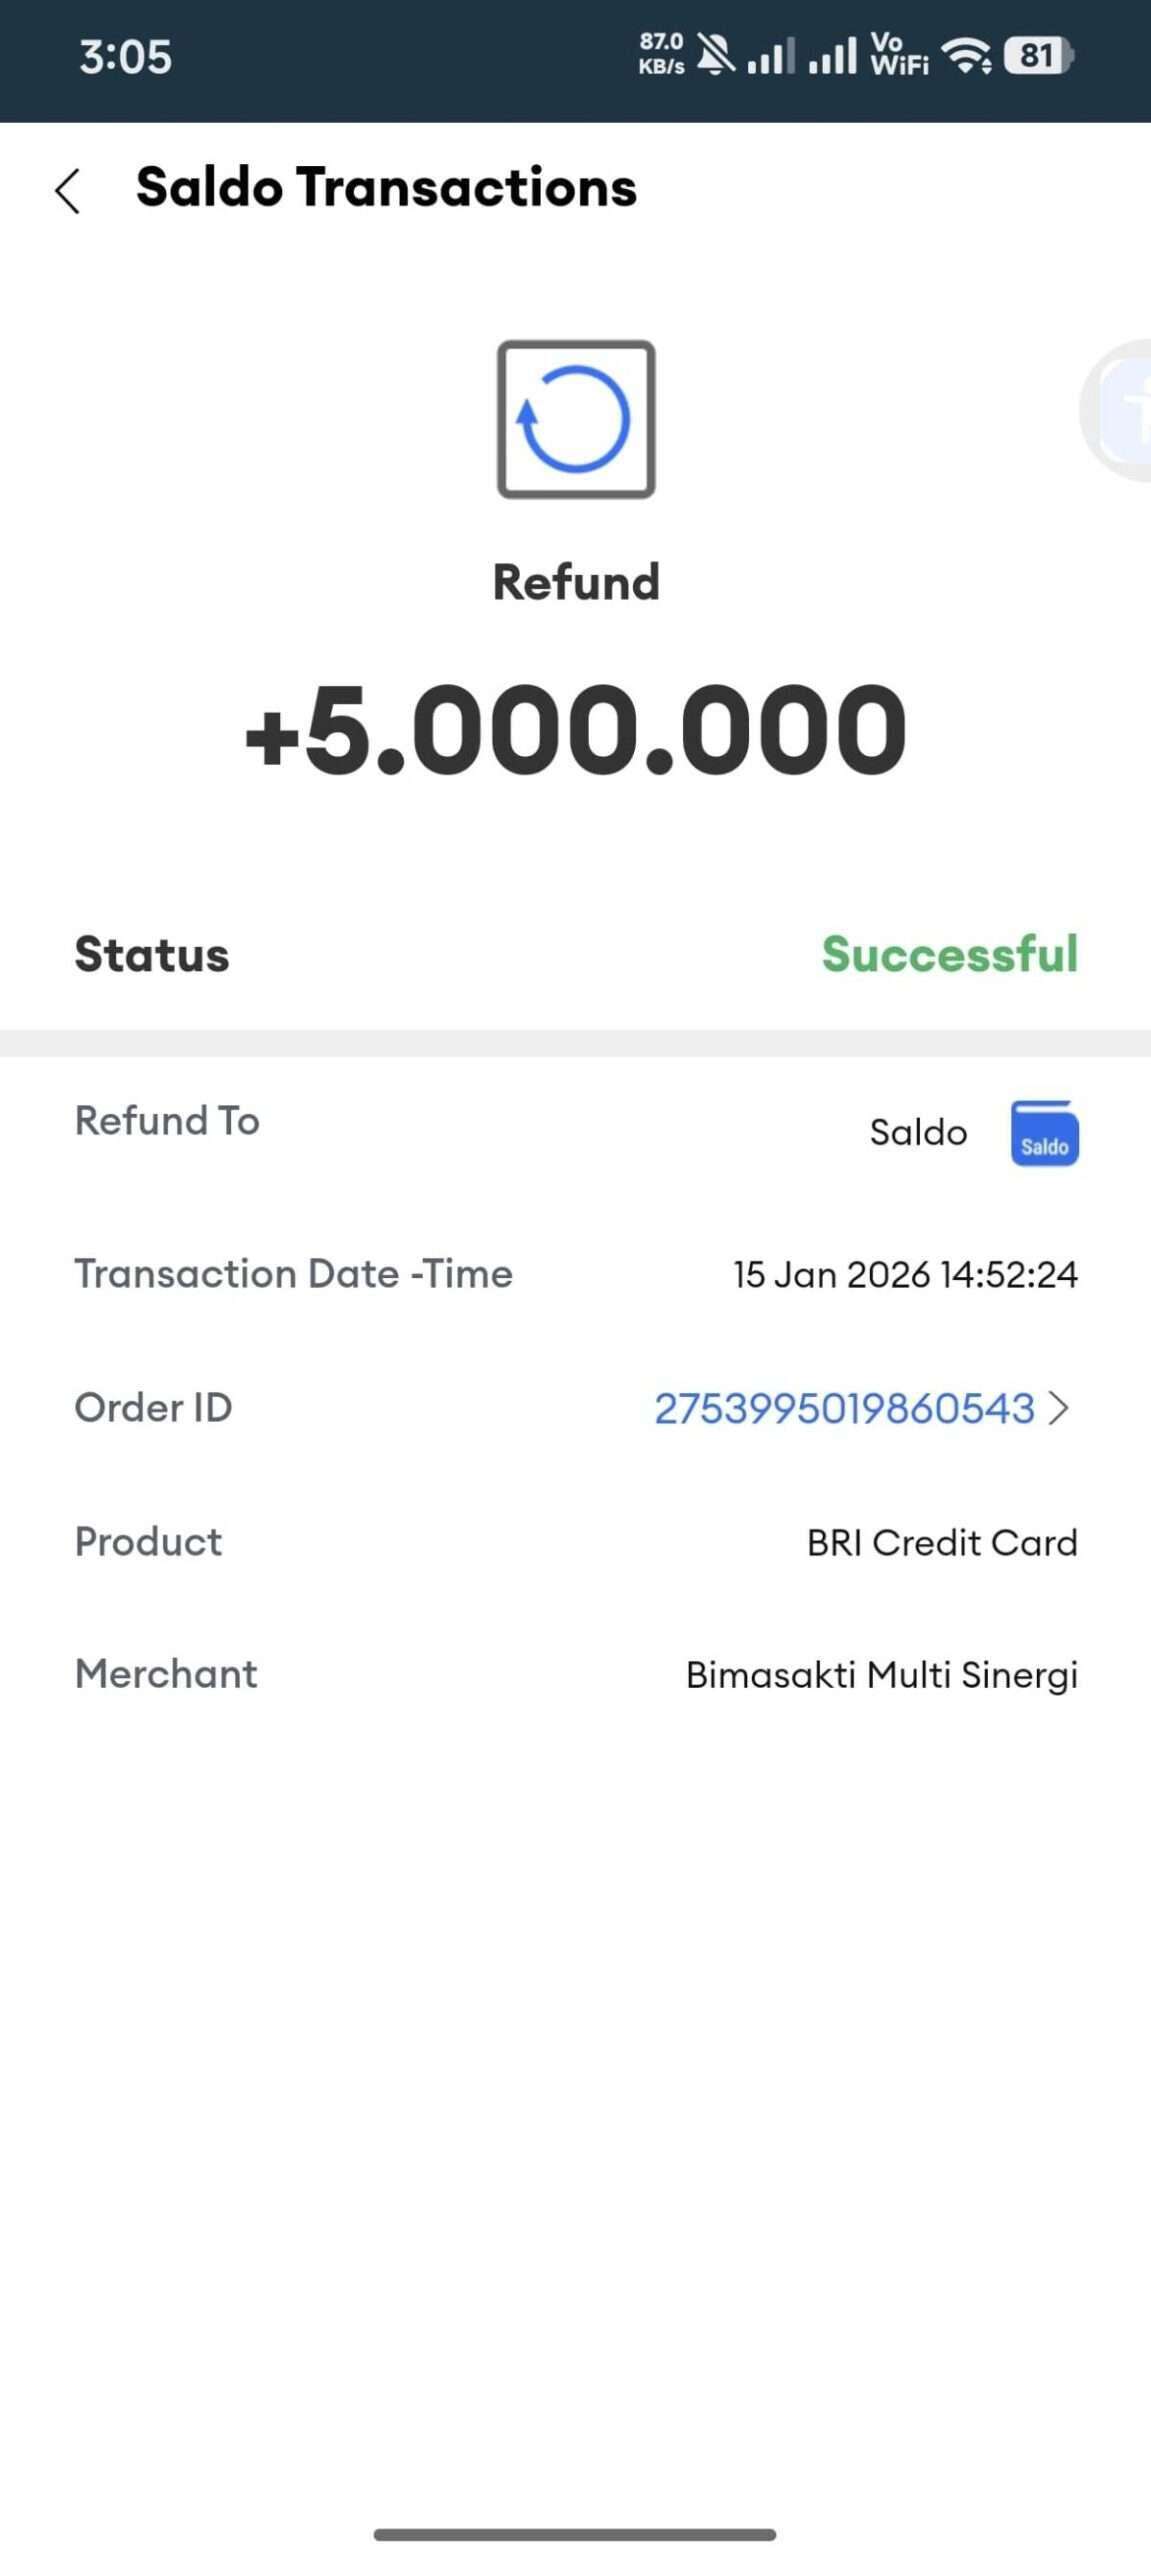Tap the battery level indicator
The height and width of the screenshot is (2560, 1151).
pyautogui.click(x=1038, y=55)
